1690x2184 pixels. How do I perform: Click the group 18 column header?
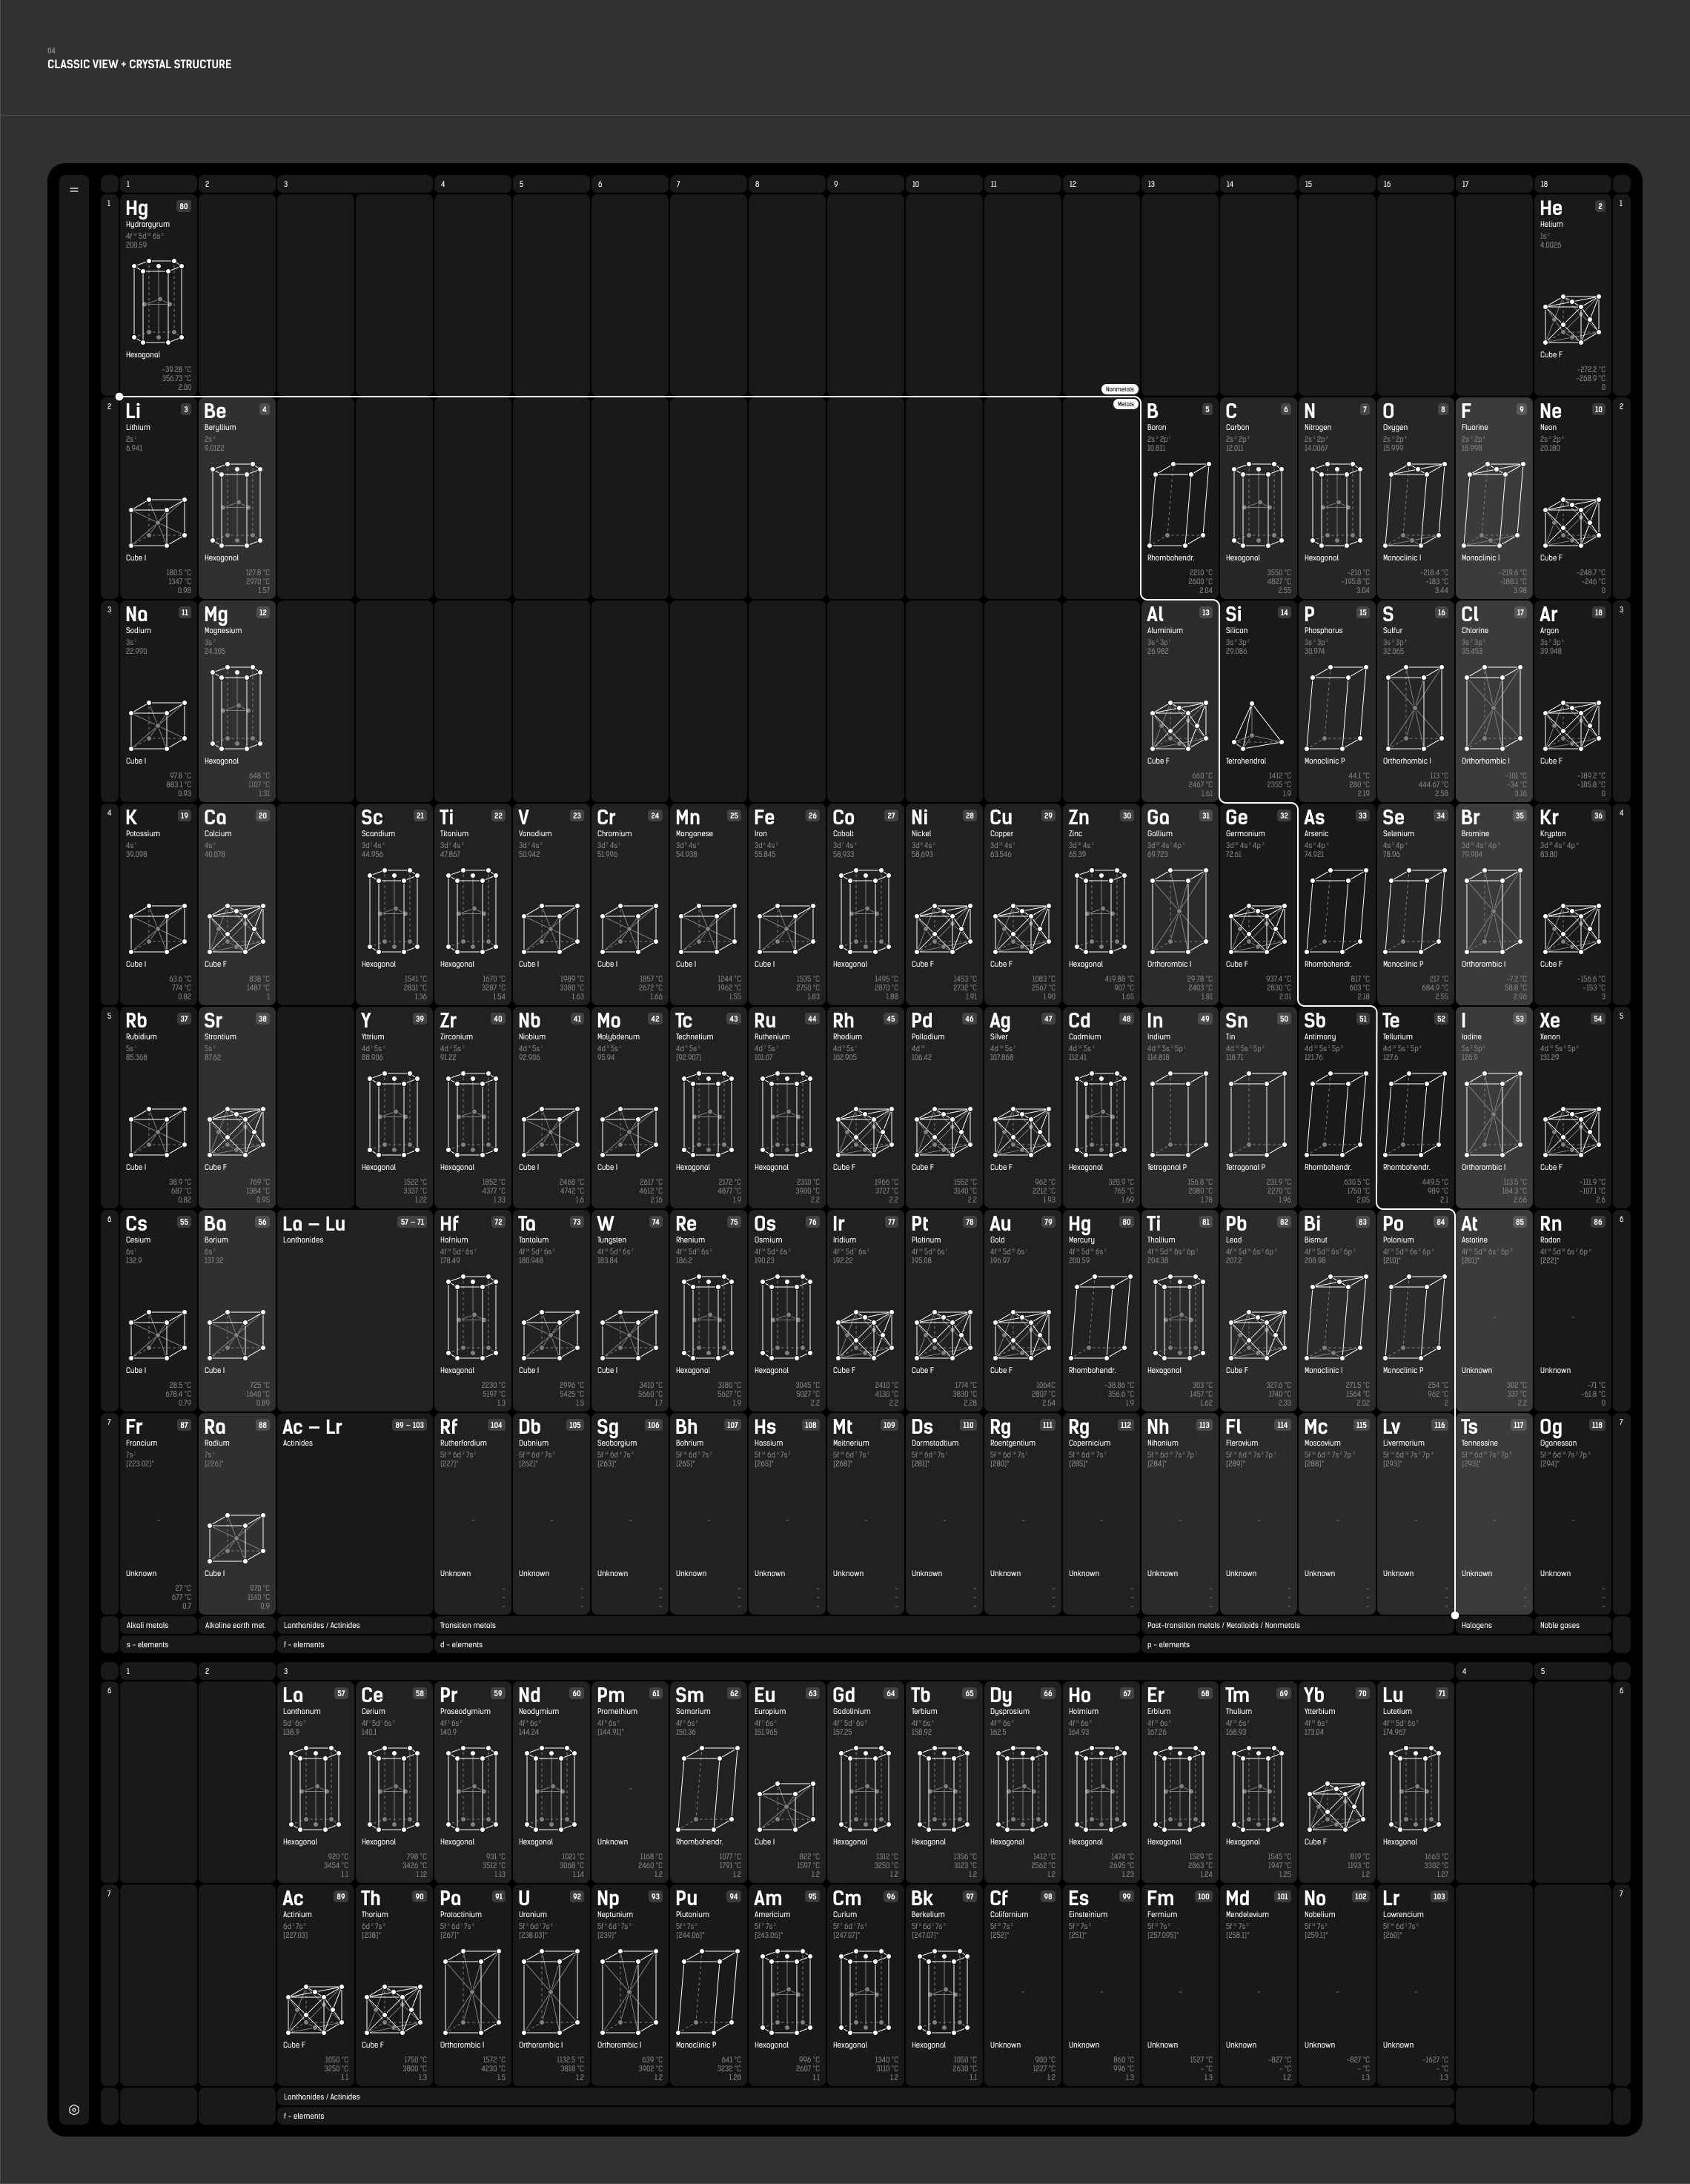[x=1571, y=184]
